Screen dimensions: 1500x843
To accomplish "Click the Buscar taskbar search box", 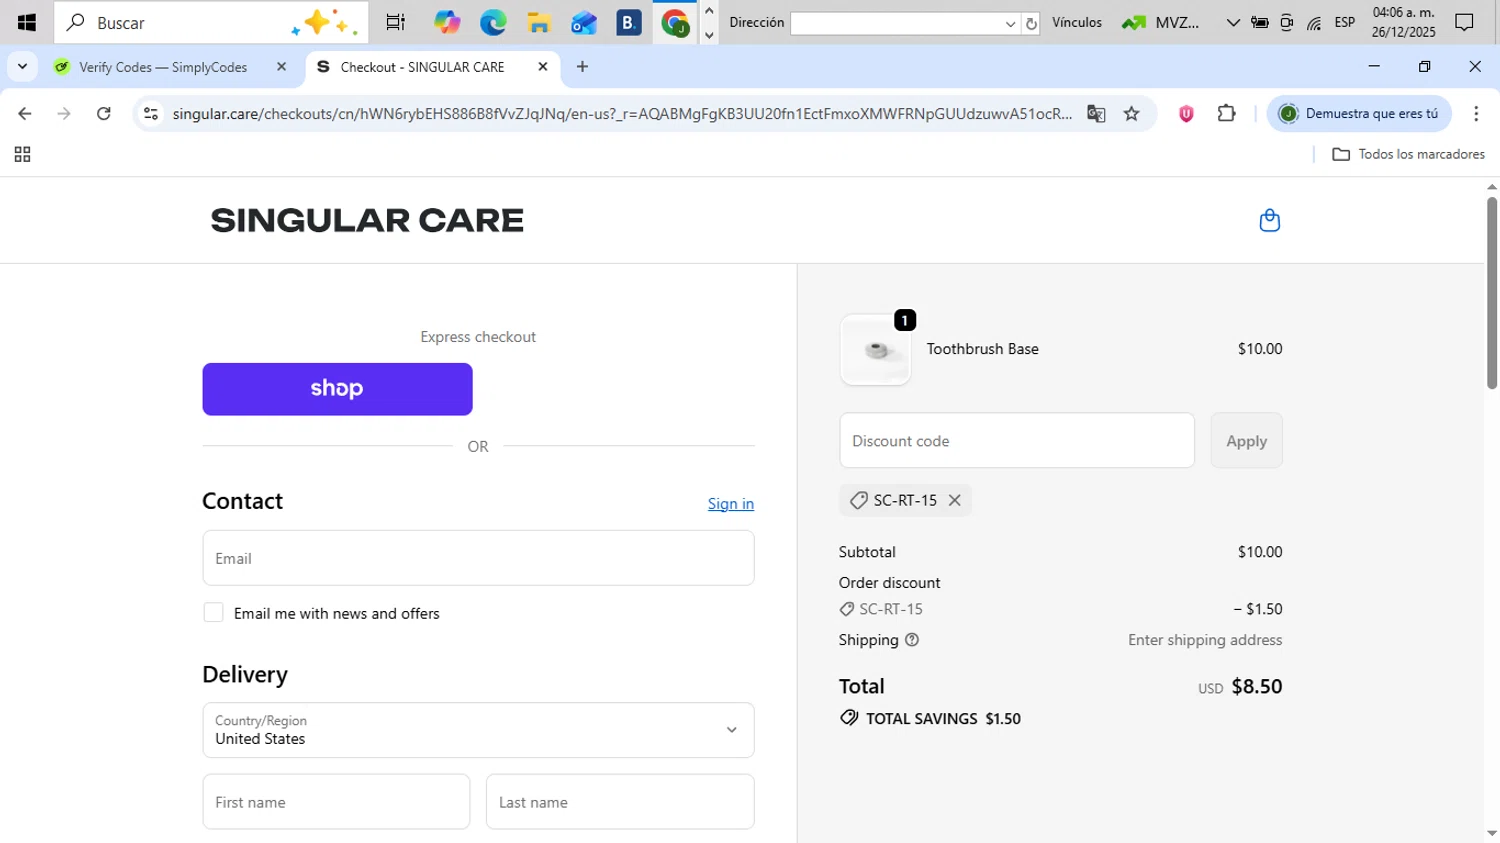I will [x=211, y=22].
